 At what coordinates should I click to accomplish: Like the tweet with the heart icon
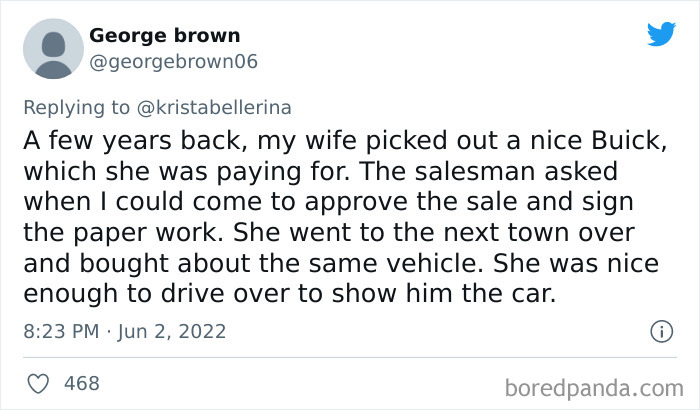tap(38, 383)
